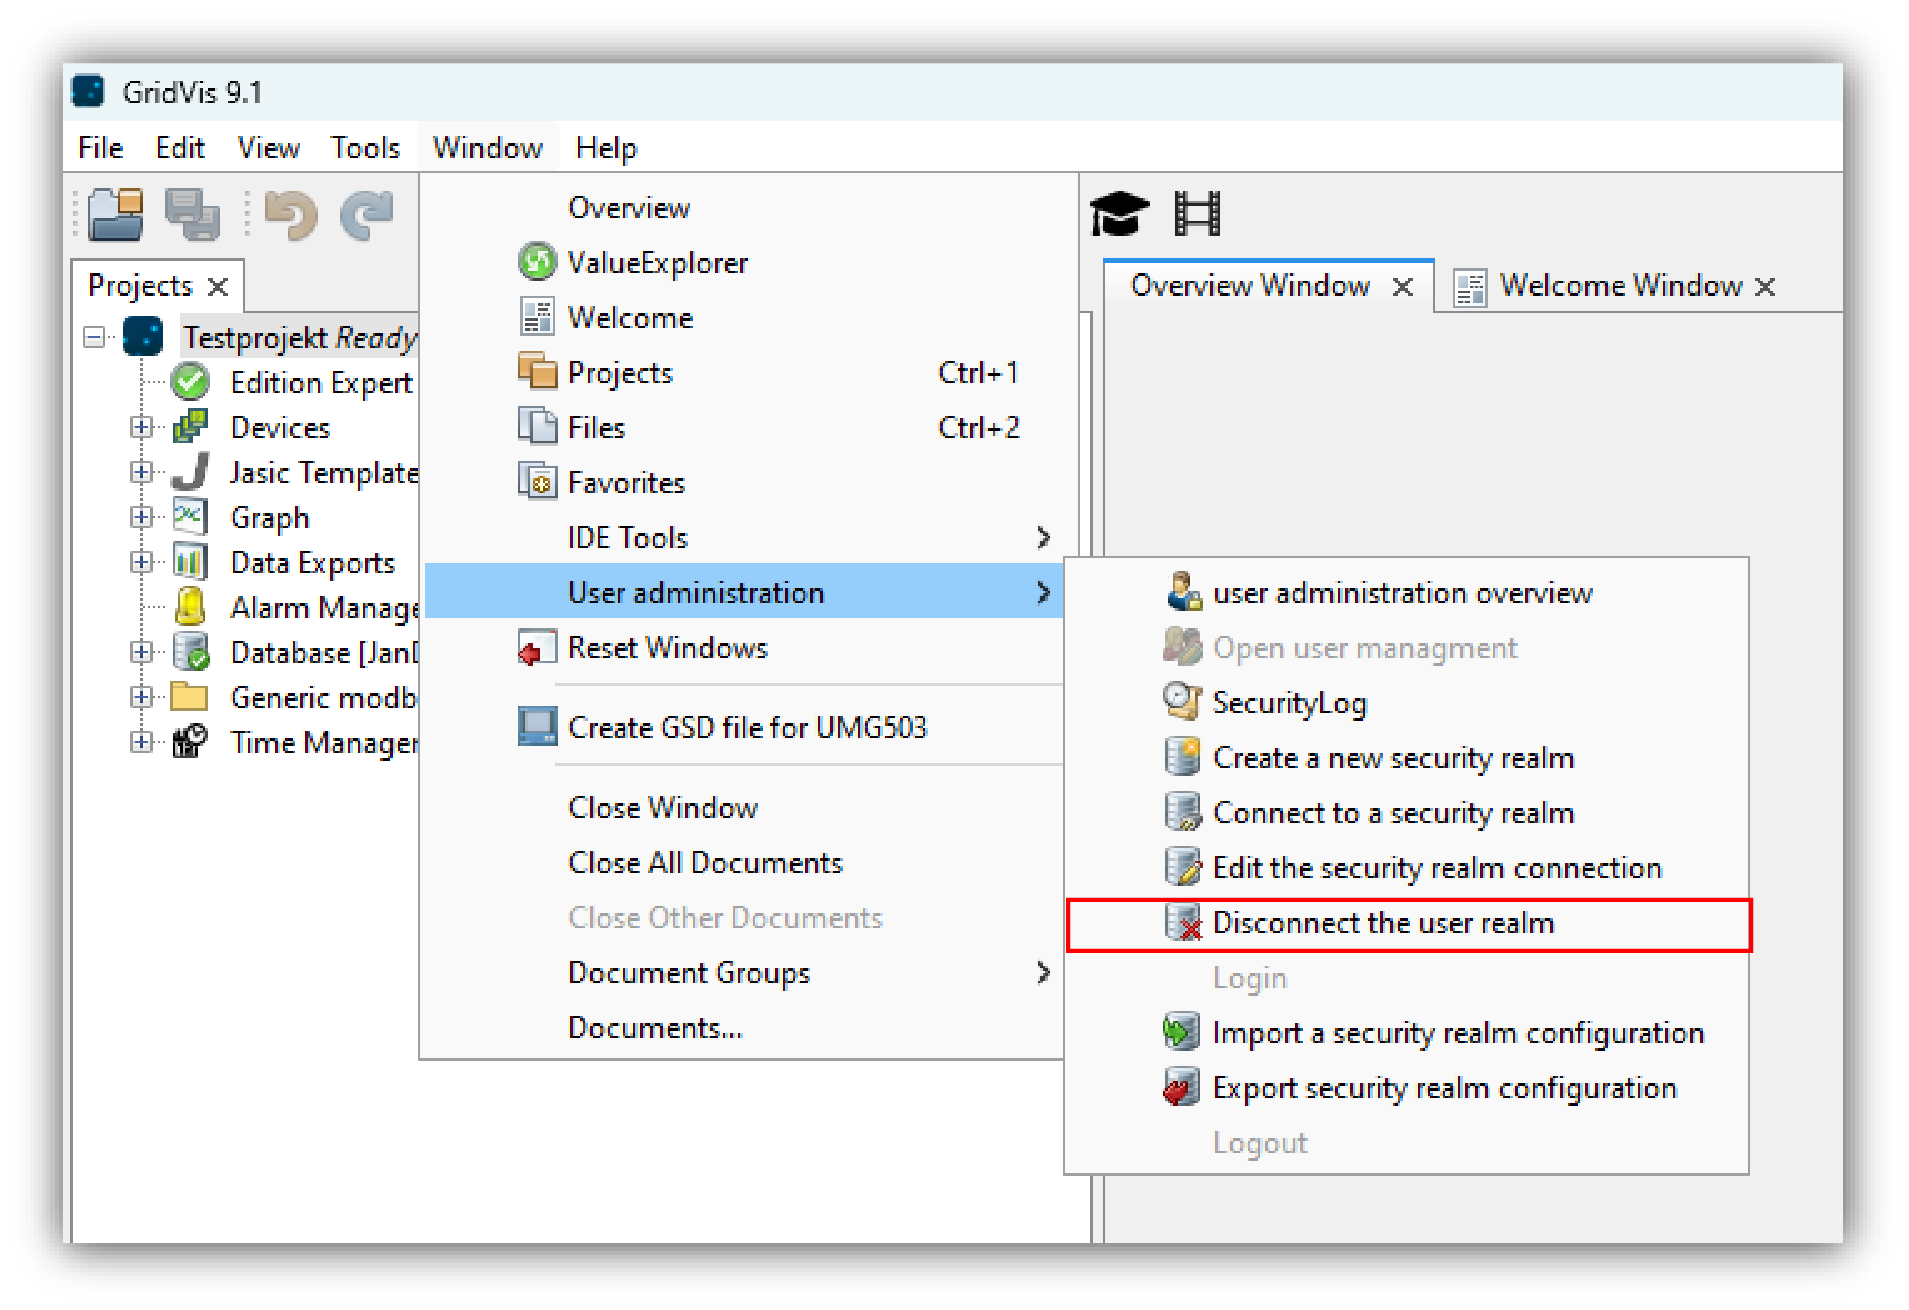Select "Create GSD file for UMG503"

(747, 727)
